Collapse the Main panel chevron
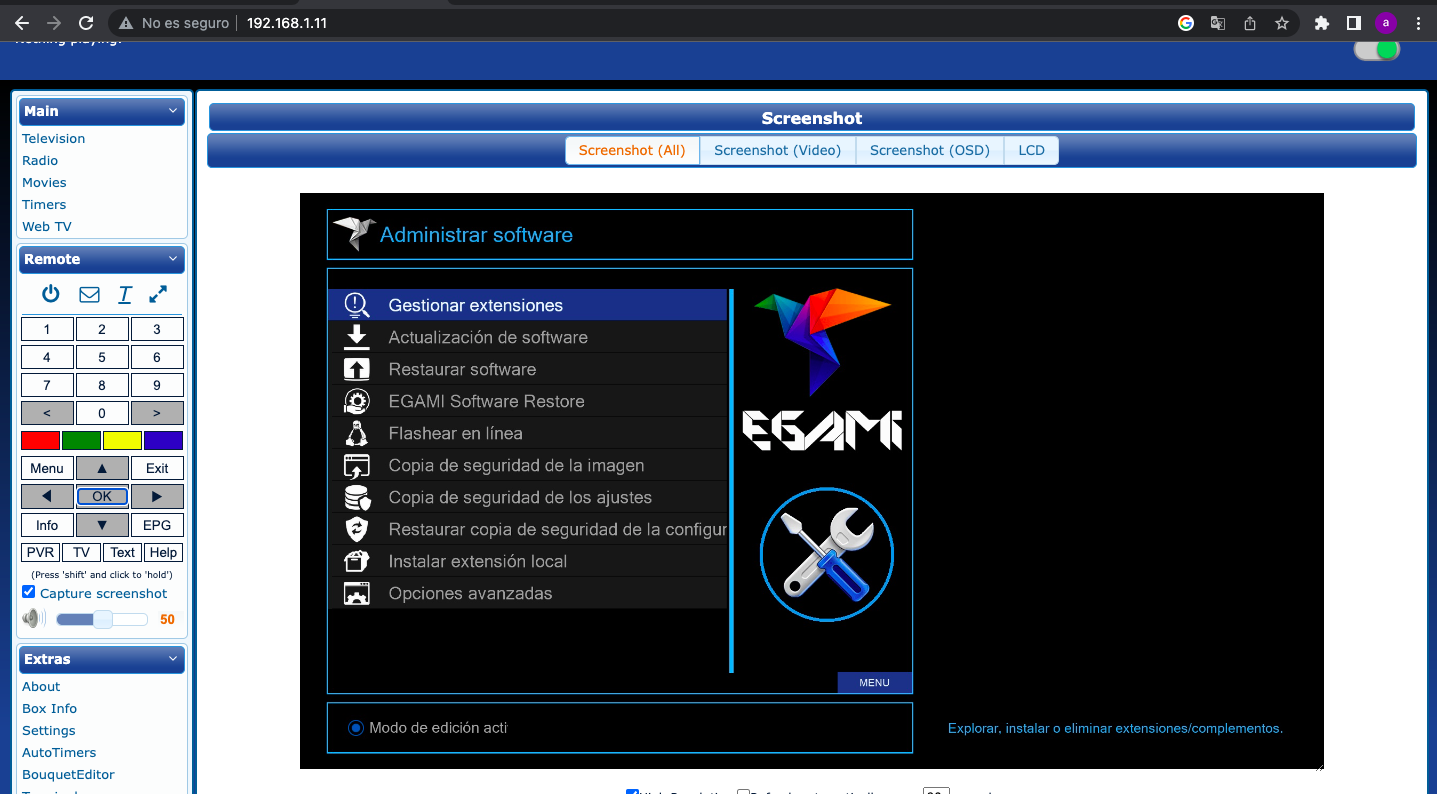 [173, 111]
